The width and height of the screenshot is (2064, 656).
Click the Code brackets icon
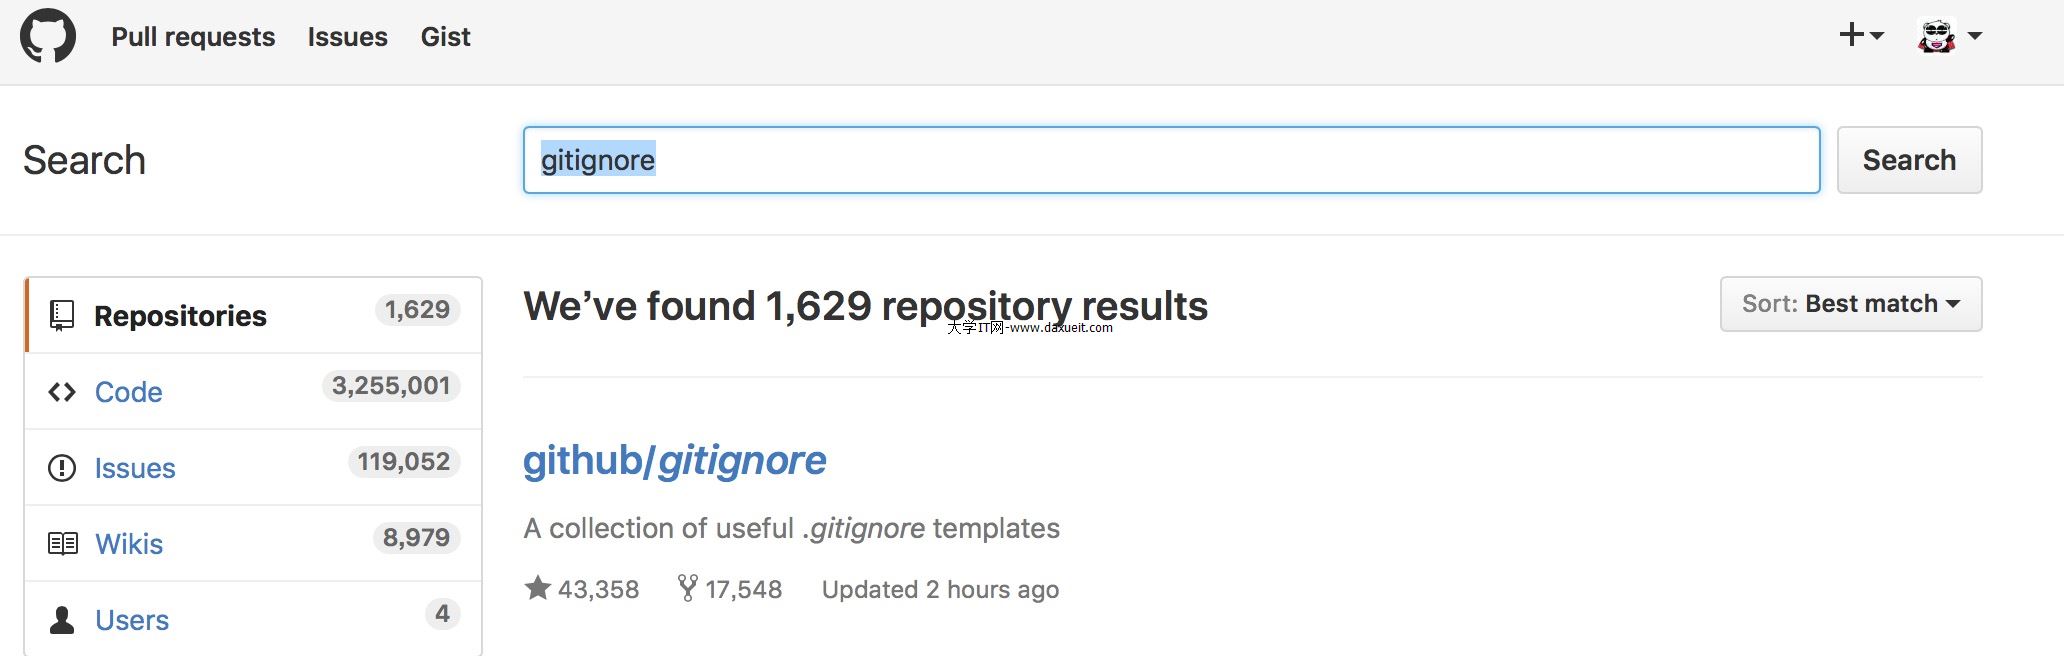(62, 392)
